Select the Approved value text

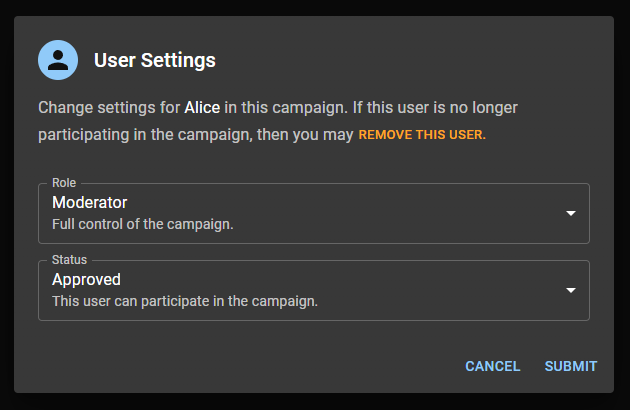pos(86,280)
